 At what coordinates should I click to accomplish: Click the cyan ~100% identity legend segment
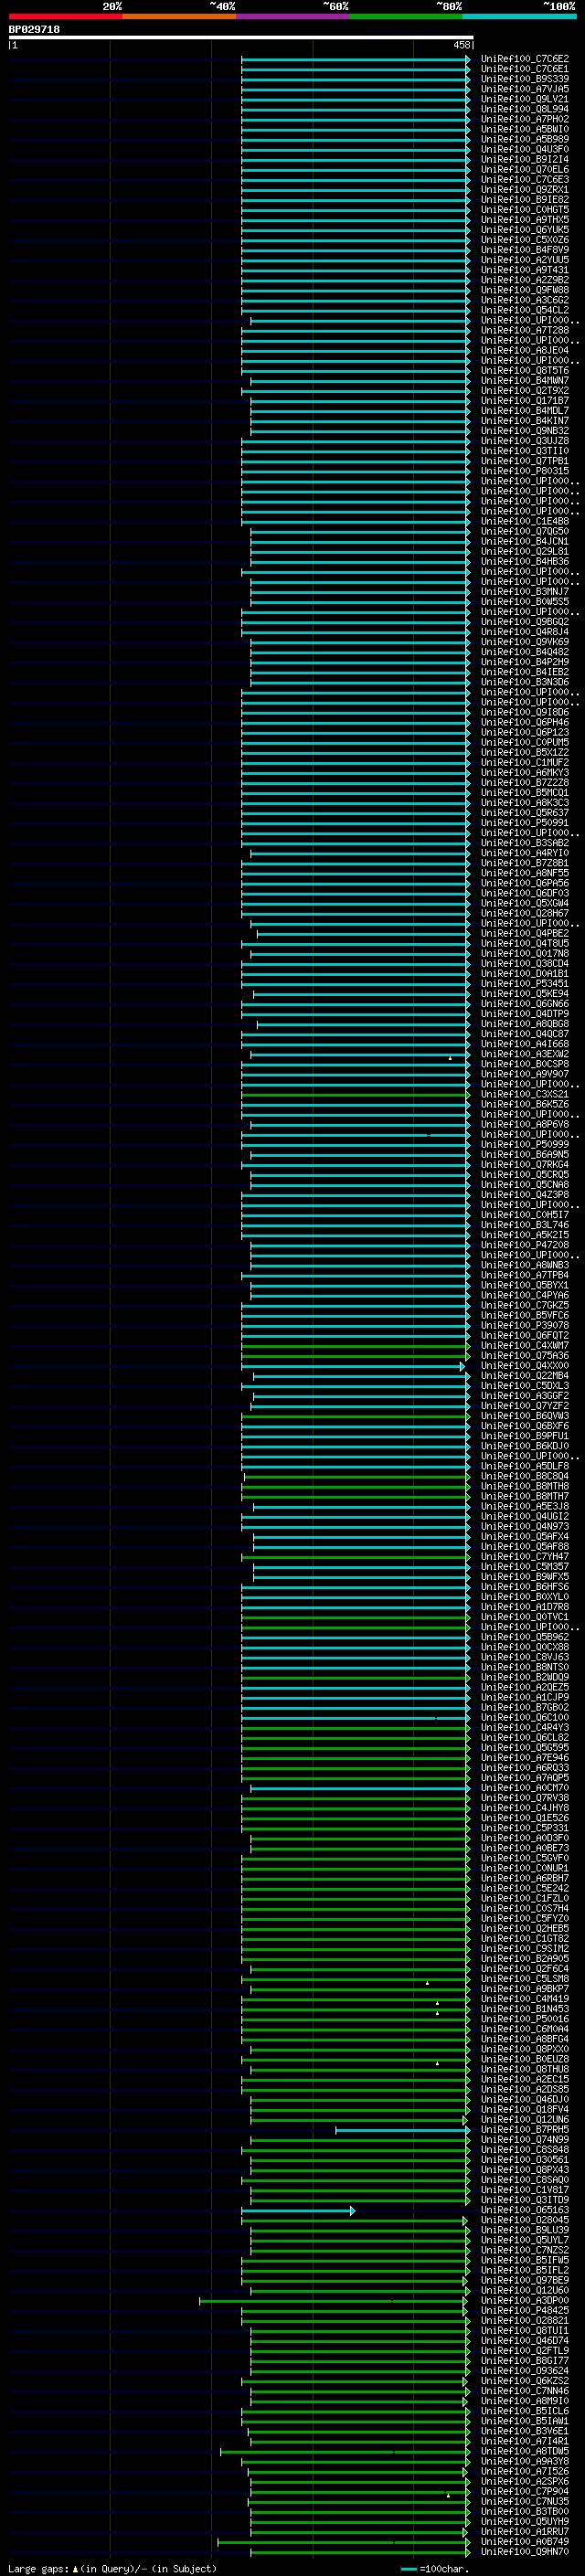[x=520, y=17]
